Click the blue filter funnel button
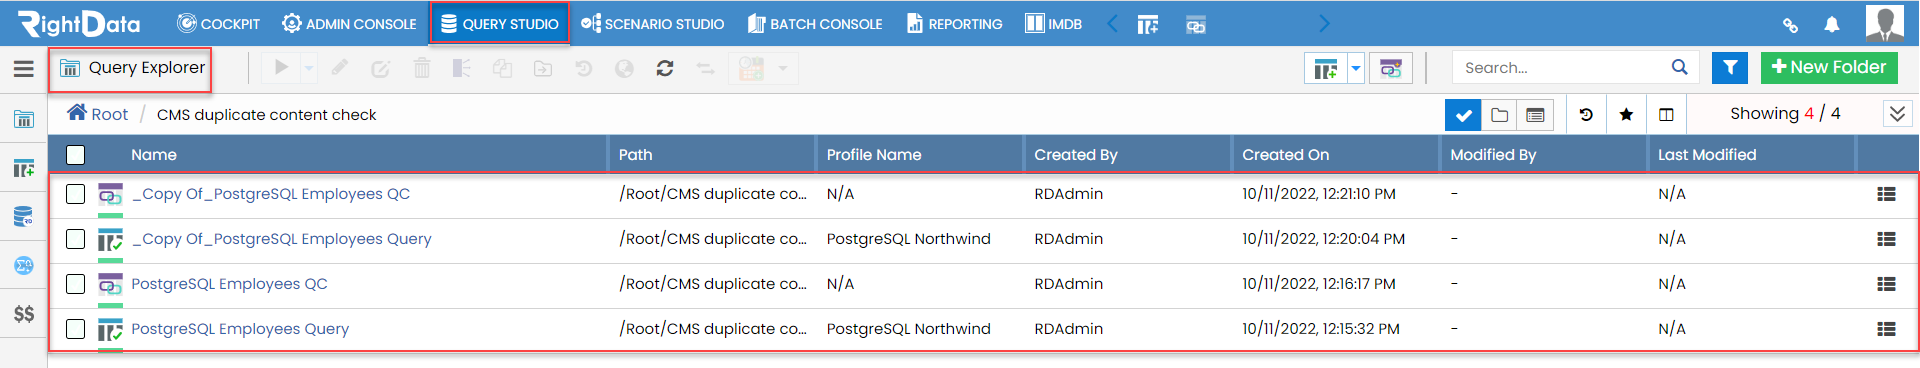The height and width of the screenshot is (368, 1920). click(1730, 68)
